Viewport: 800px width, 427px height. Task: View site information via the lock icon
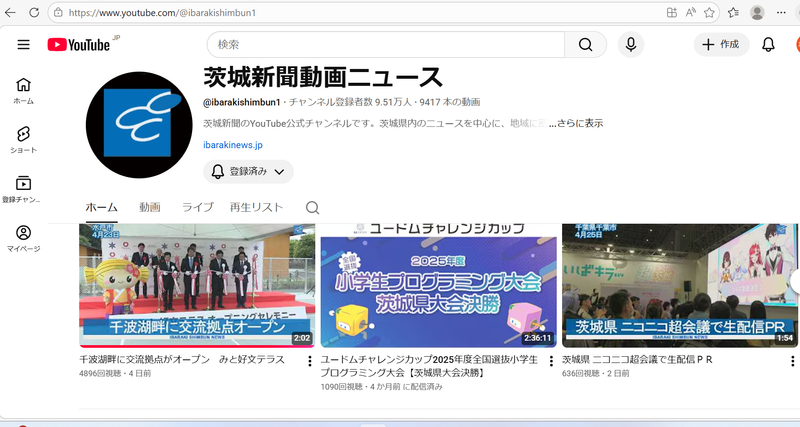click(58, 13)
